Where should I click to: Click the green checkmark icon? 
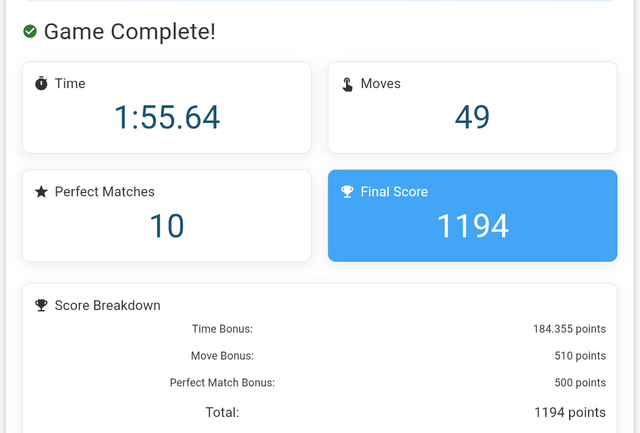pyautogui.click(x=30, y=31)
